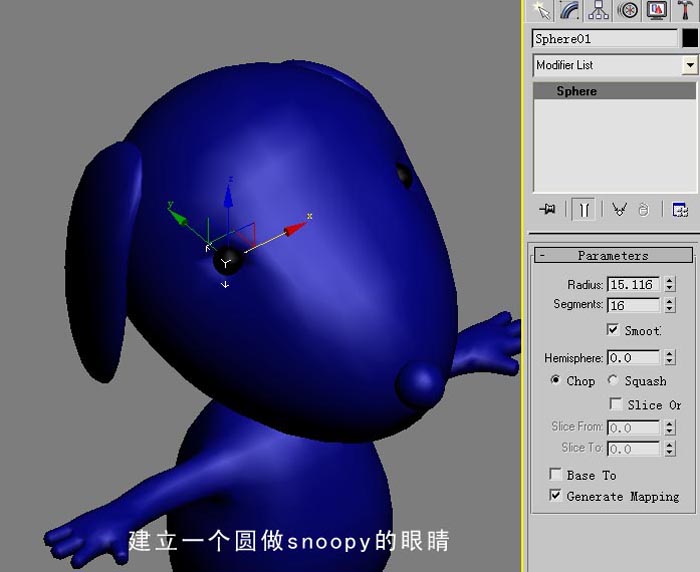The height and width of the screenshot is (572, 700).
Task: Click the Sphere01 object name field
Action: click(605, 39)
